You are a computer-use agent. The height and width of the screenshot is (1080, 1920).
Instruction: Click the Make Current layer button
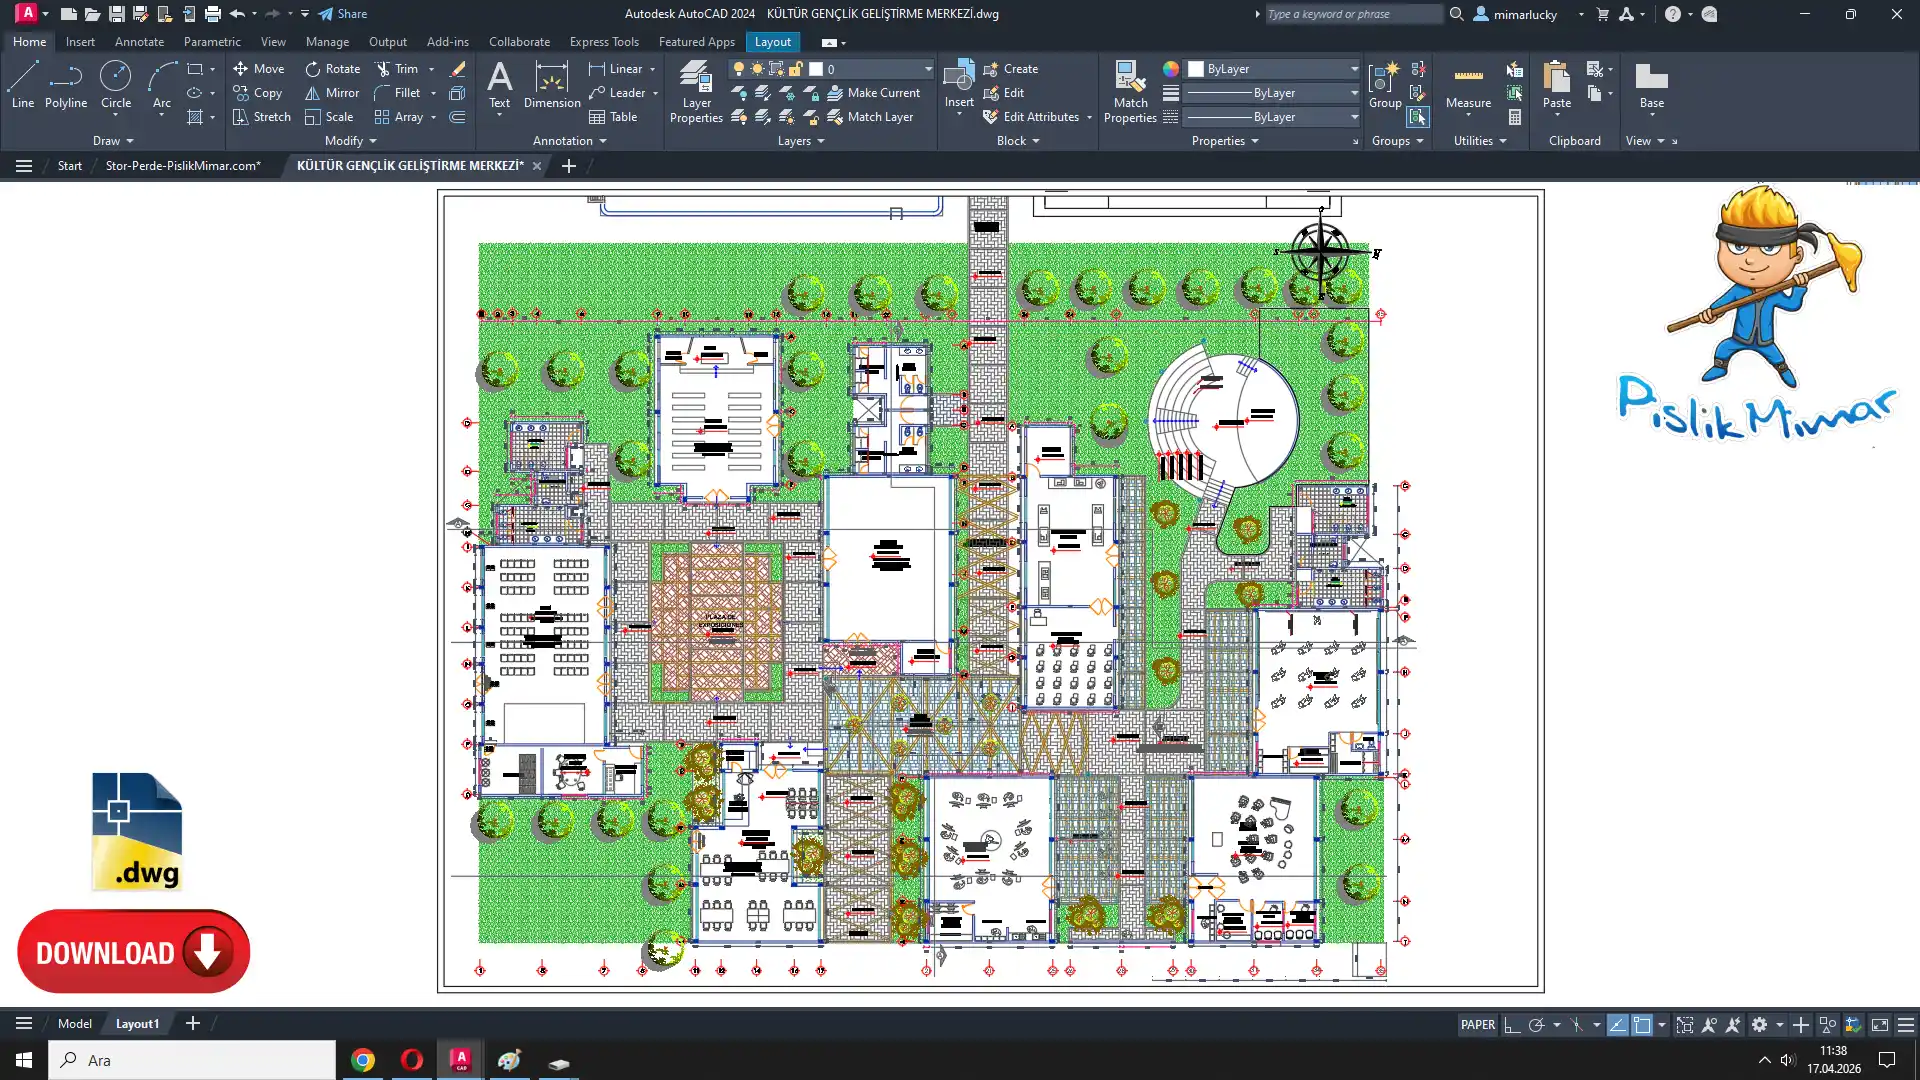pos(873,93)
